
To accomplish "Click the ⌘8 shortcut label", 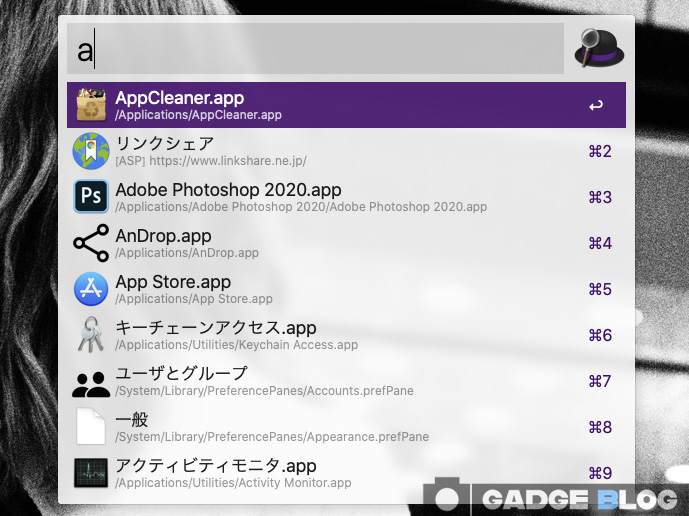I will [x=600, y=427].
